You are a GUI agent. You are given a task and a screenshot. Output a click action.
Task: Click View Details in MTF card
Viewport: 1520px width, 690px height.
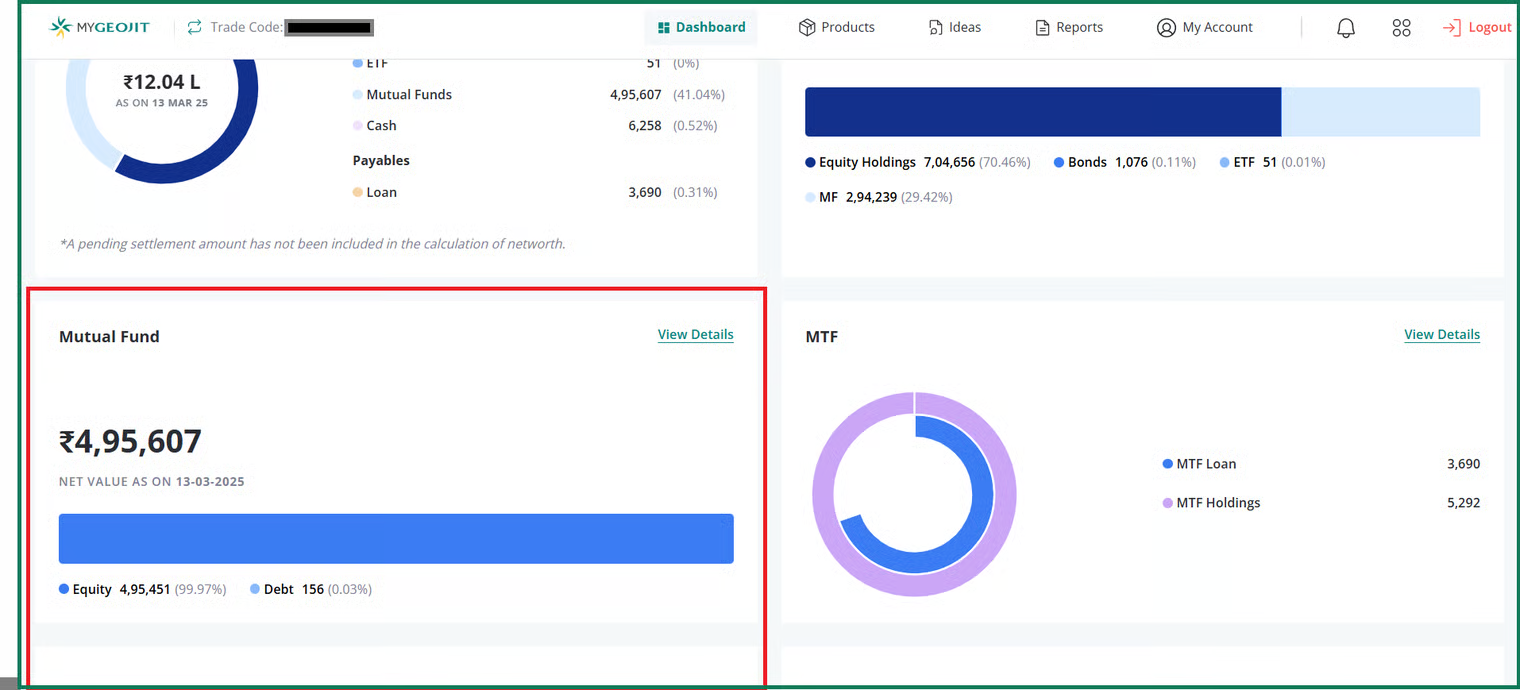(1441, 335)
